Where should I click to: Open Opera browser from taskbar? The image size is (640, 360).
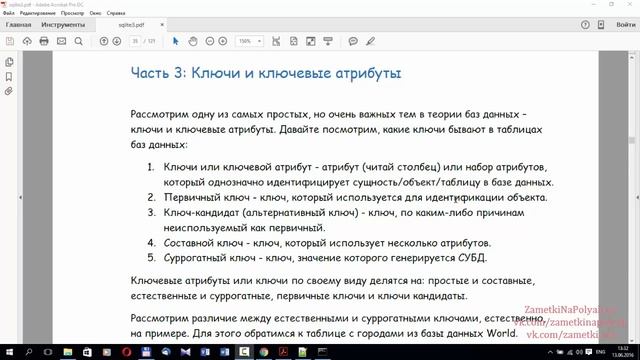pos(127,352)
